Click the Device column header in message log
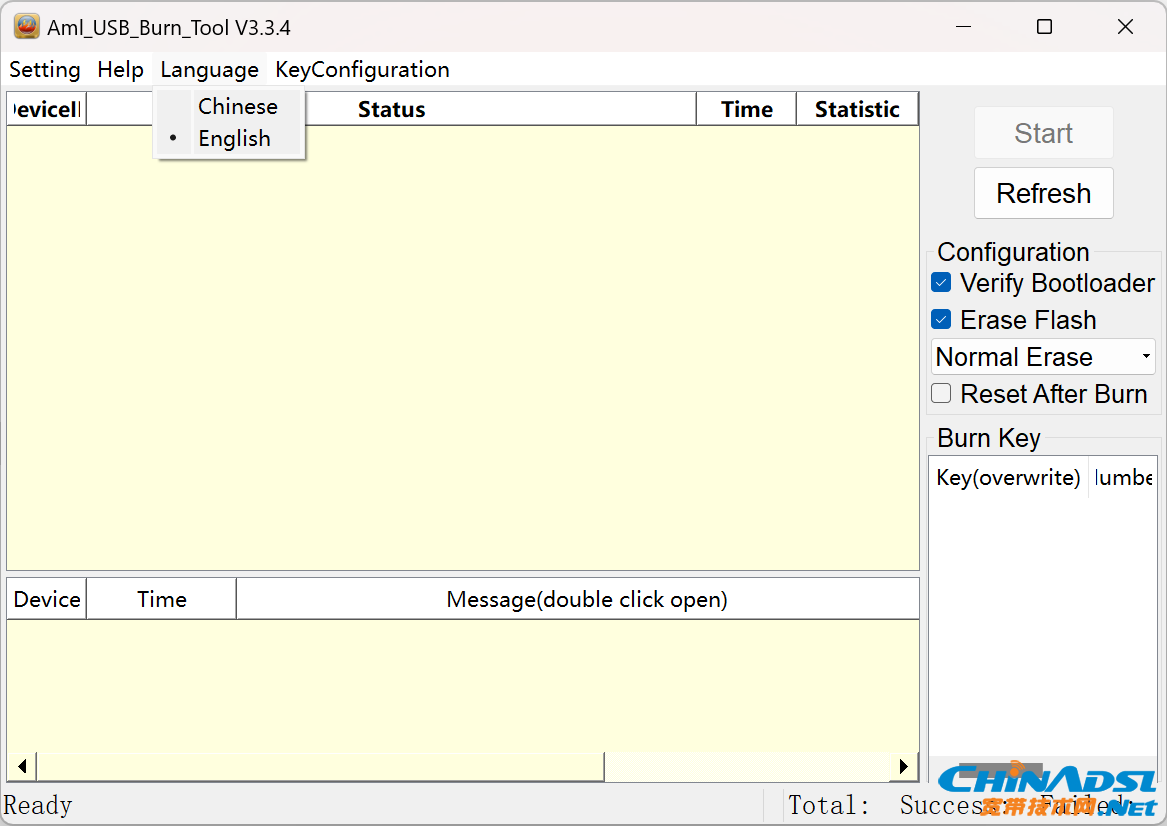The width and height of the screenshot is (1167, 826). tap(47, 599)
